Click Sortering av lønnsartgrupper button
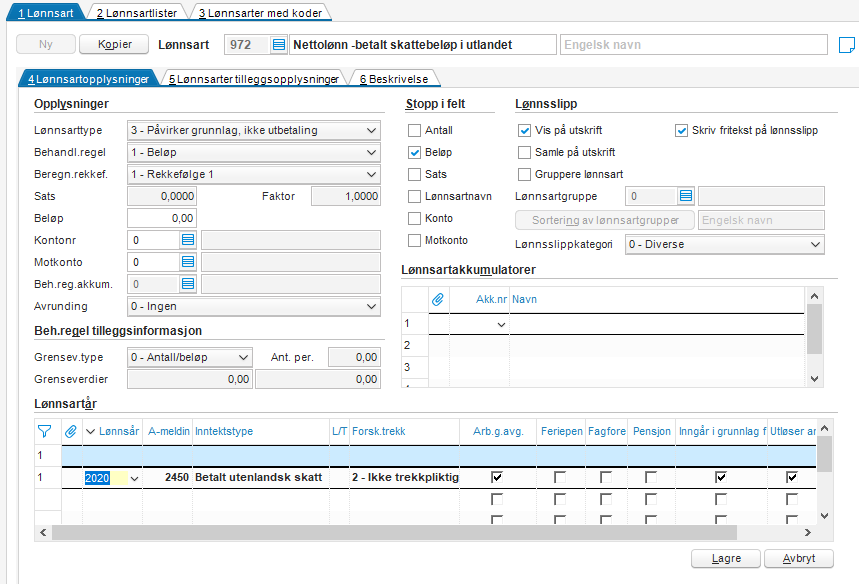 coord(605,220)
